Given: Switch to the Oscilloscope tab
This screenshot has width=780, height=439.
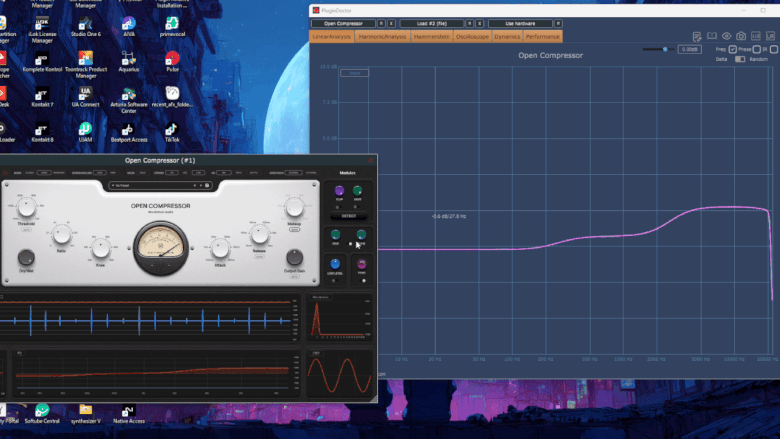Looking at the screenshot, I should point(471,37).
